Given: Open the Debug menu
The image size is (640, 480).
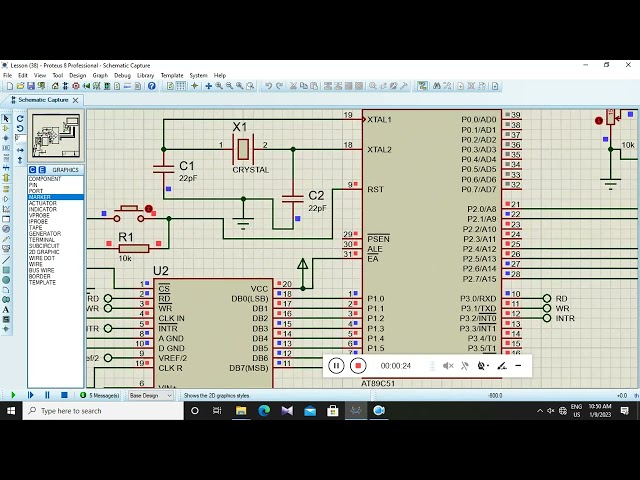Looking at the screenshot, I should point(122,76).
